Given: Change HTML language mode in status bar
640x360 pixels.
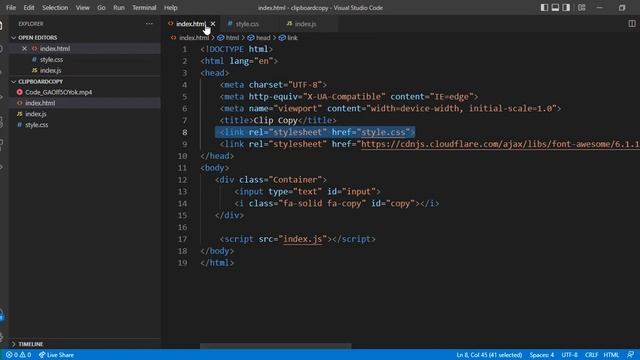Looking at the screenshot, I should coord(611,355).
